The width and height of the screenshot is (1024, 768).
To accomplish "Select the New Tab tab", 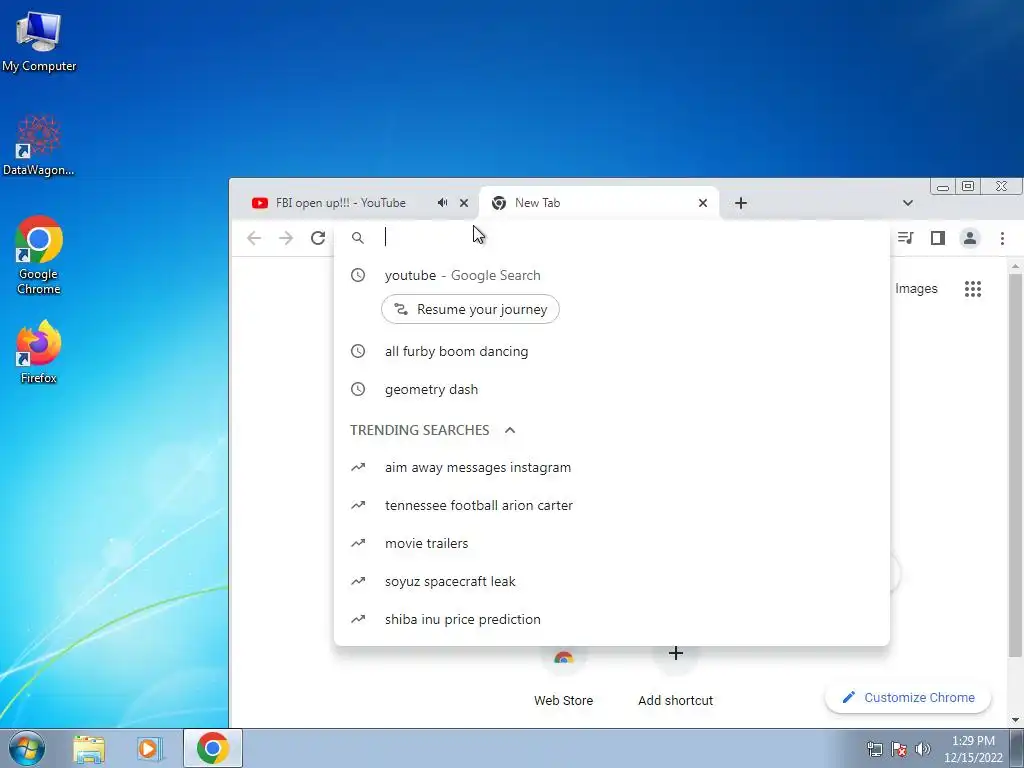I will tap(599, 203).
